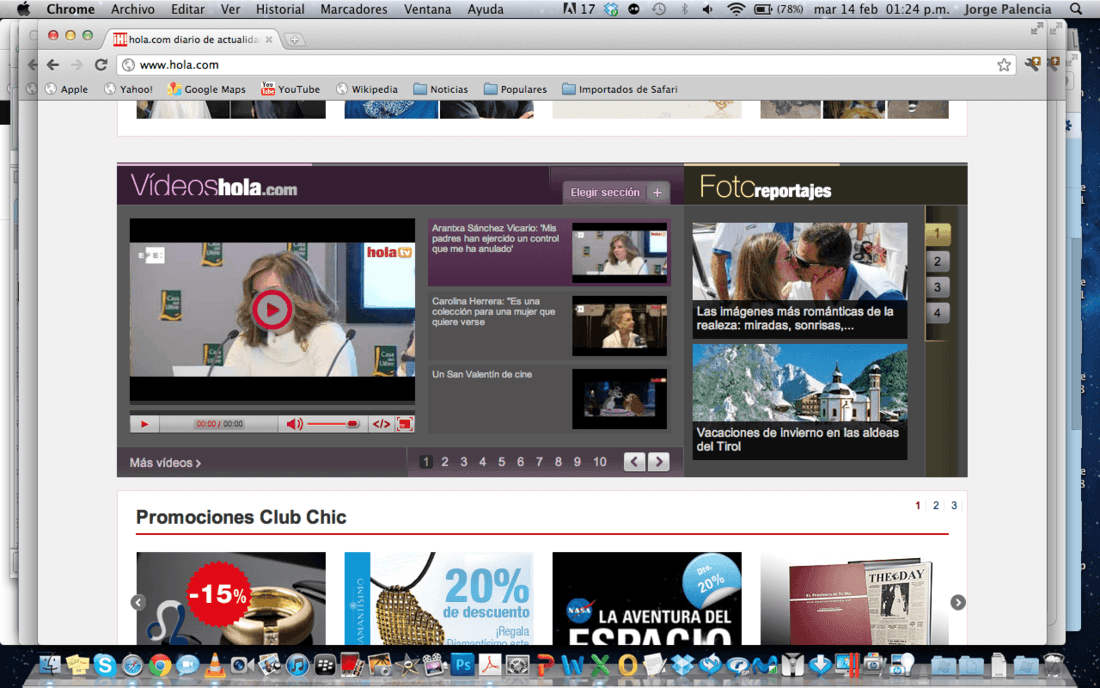The height and width of the screenshot is (688, 1100).
Task: Close the hola.com tab
Action: click(x=269, y=40)
